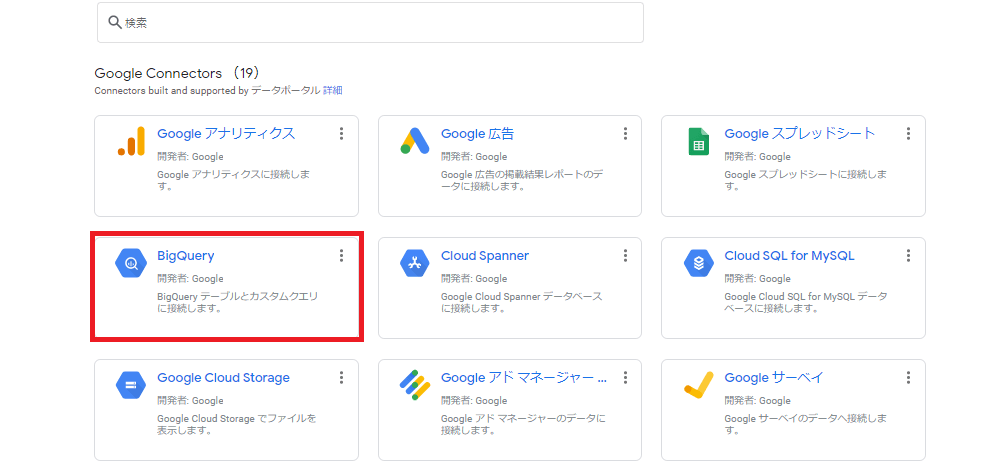Click 開発者: Google on the BigQuery card
The image size is (990, 471).
190,278
